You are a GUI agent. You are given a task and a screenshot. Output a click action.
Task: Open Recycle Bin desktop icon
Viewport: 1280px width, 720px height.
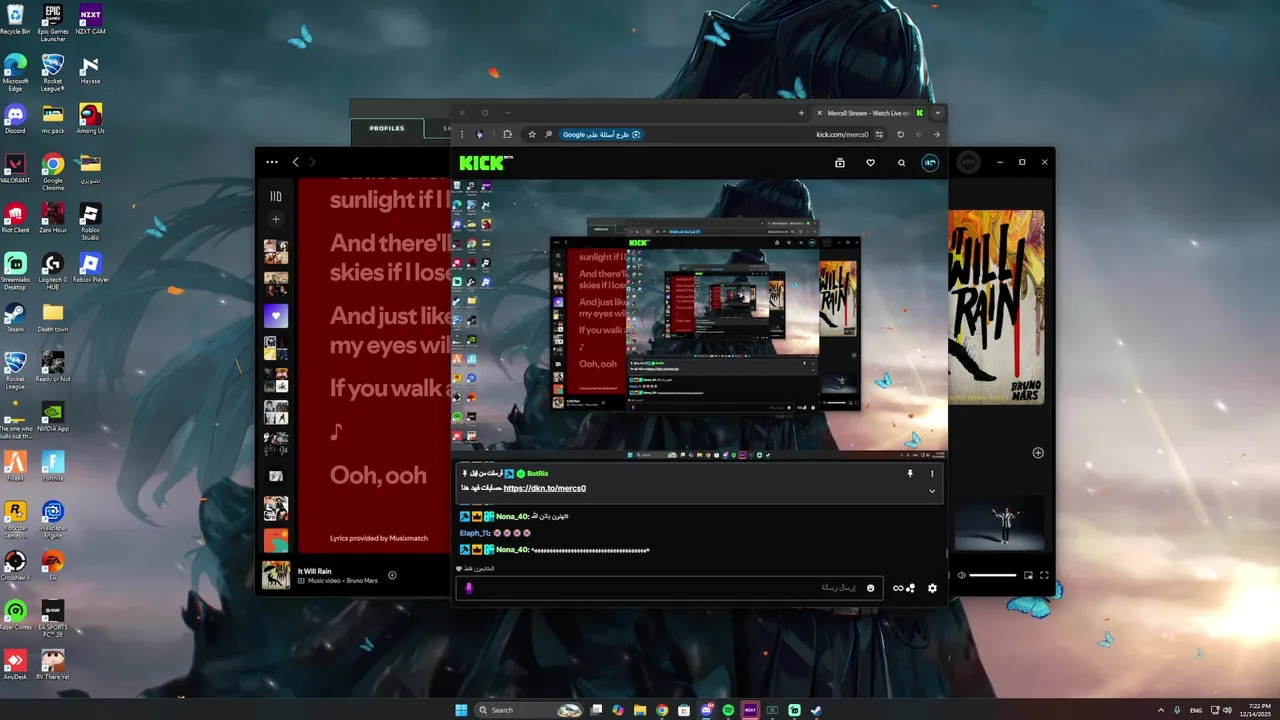(15, 19)
